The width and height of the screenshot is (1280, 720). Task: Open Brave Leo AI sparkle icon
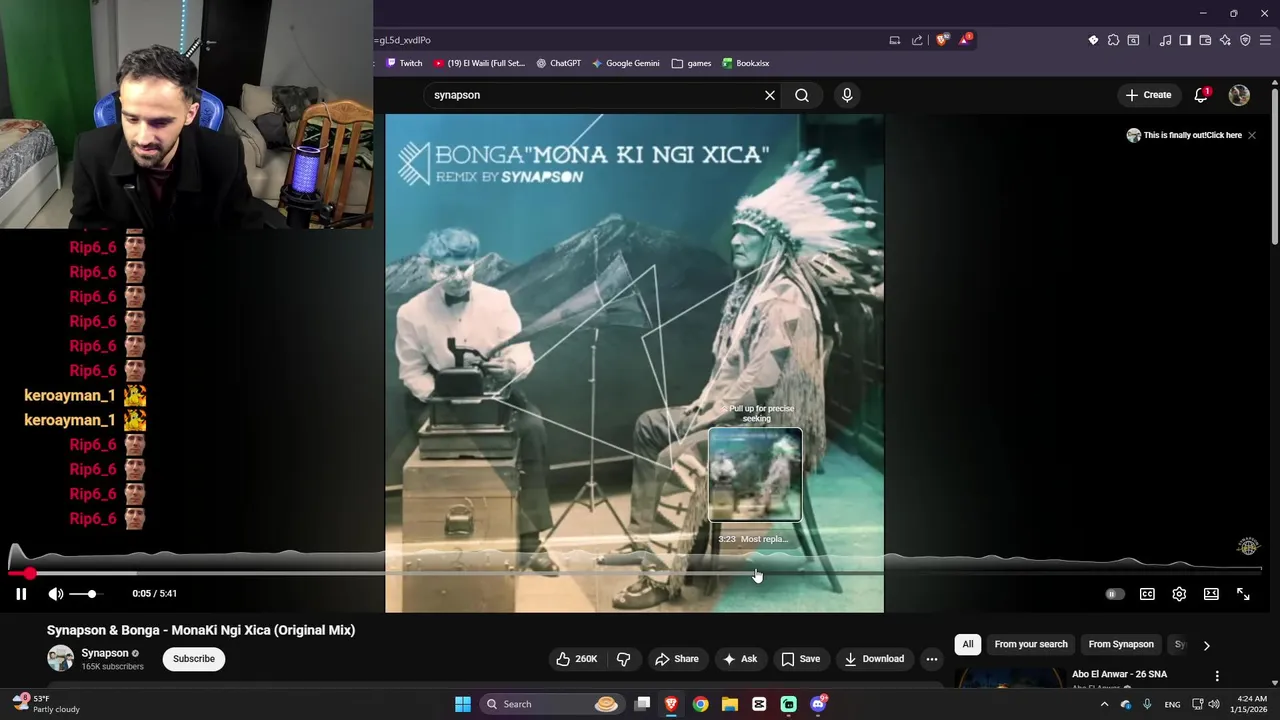pyautogui.click(x=1225, y=40)
